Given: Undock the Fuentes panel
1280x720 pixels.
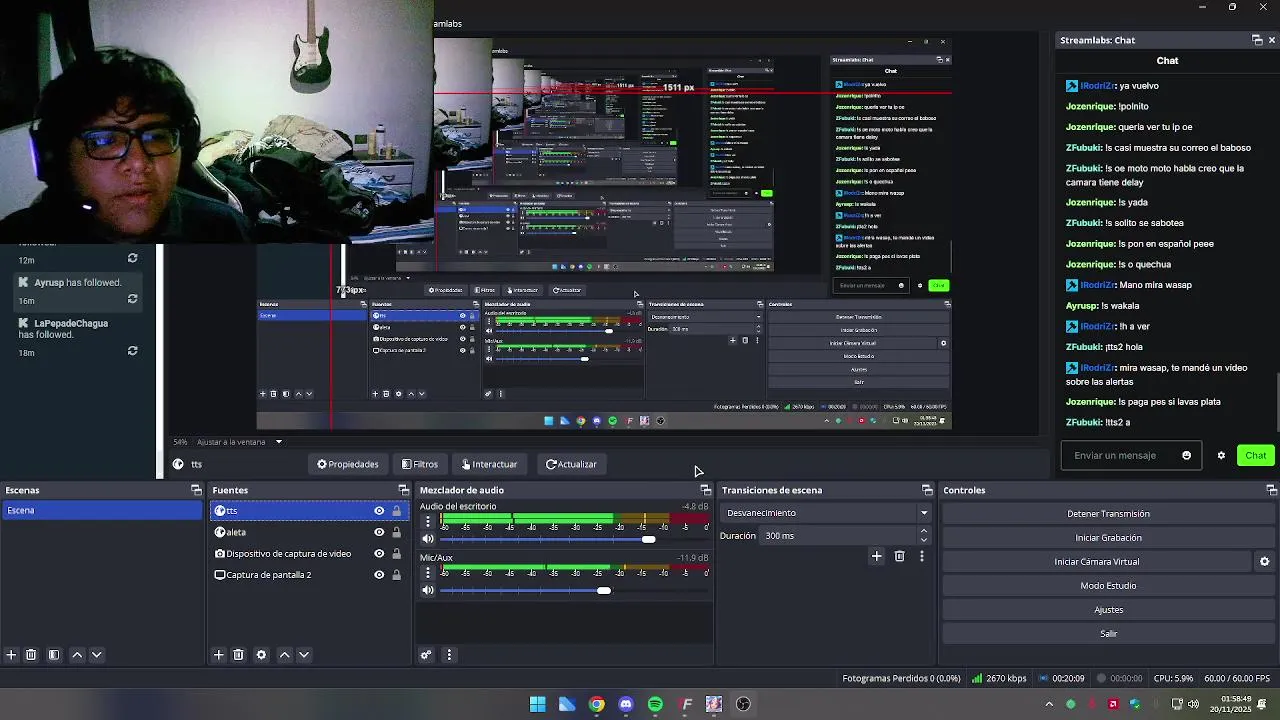Looking at the screenshot, I should [x=403, y=490].
